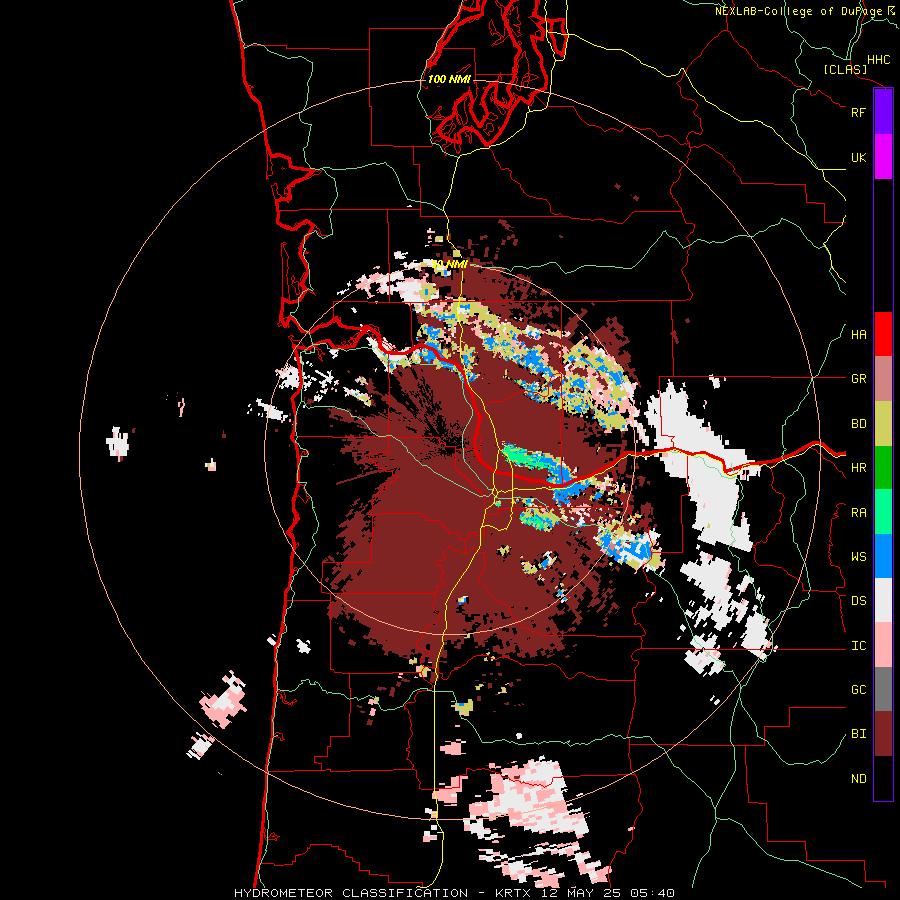This screenshot has width=900, height=900.
Task: Click the ND black legend swatch
Action: [x=883, y=778]
